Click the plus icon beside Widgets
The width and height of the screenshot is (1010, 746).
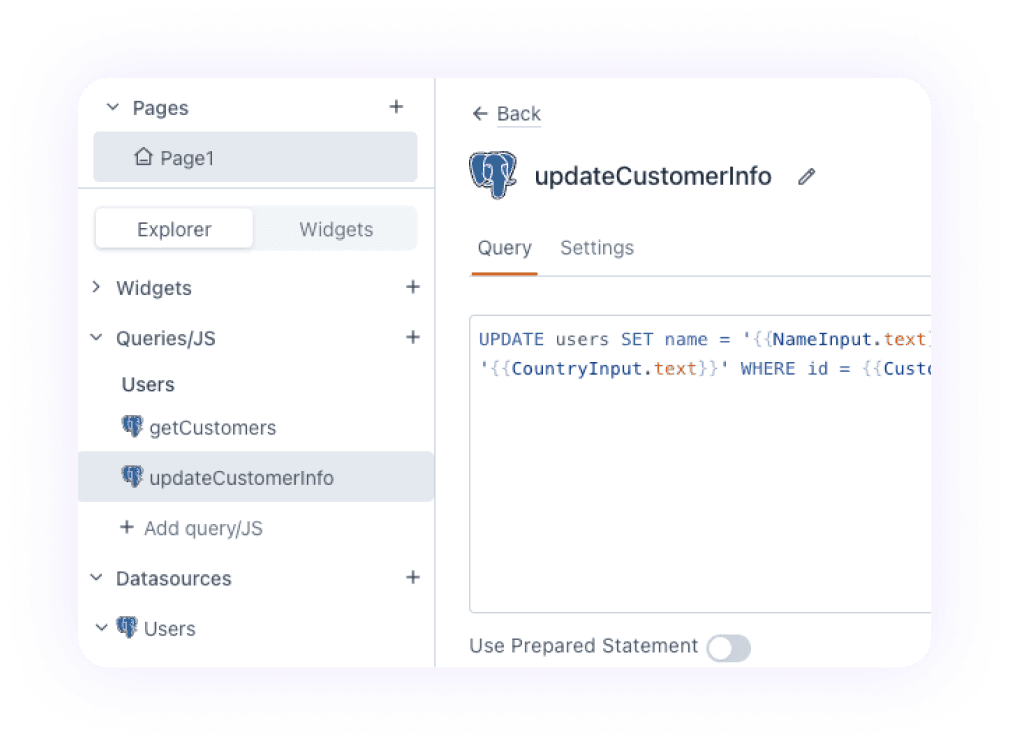pos(412,287)
